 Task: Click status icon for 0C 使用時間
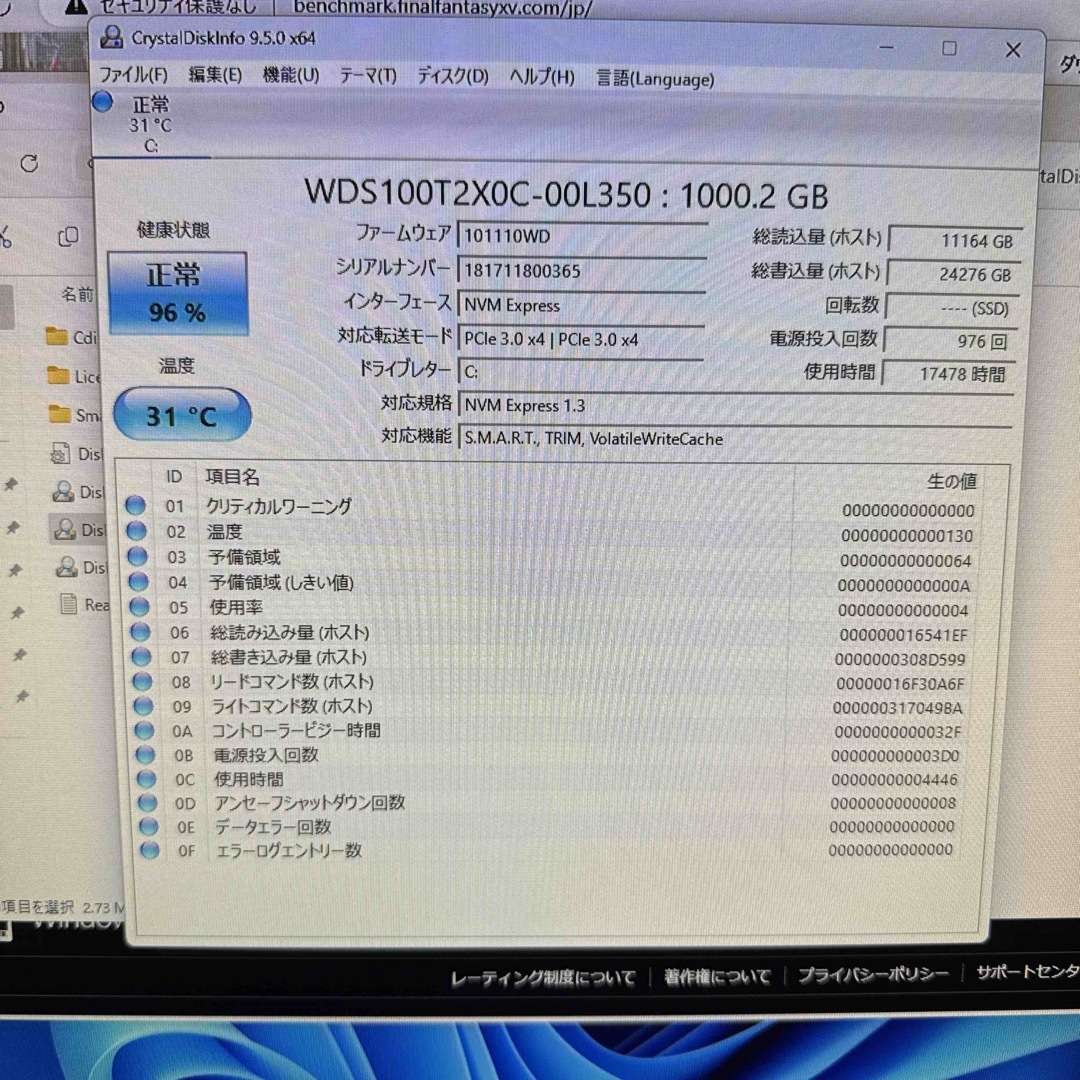[x=147, y=779]
